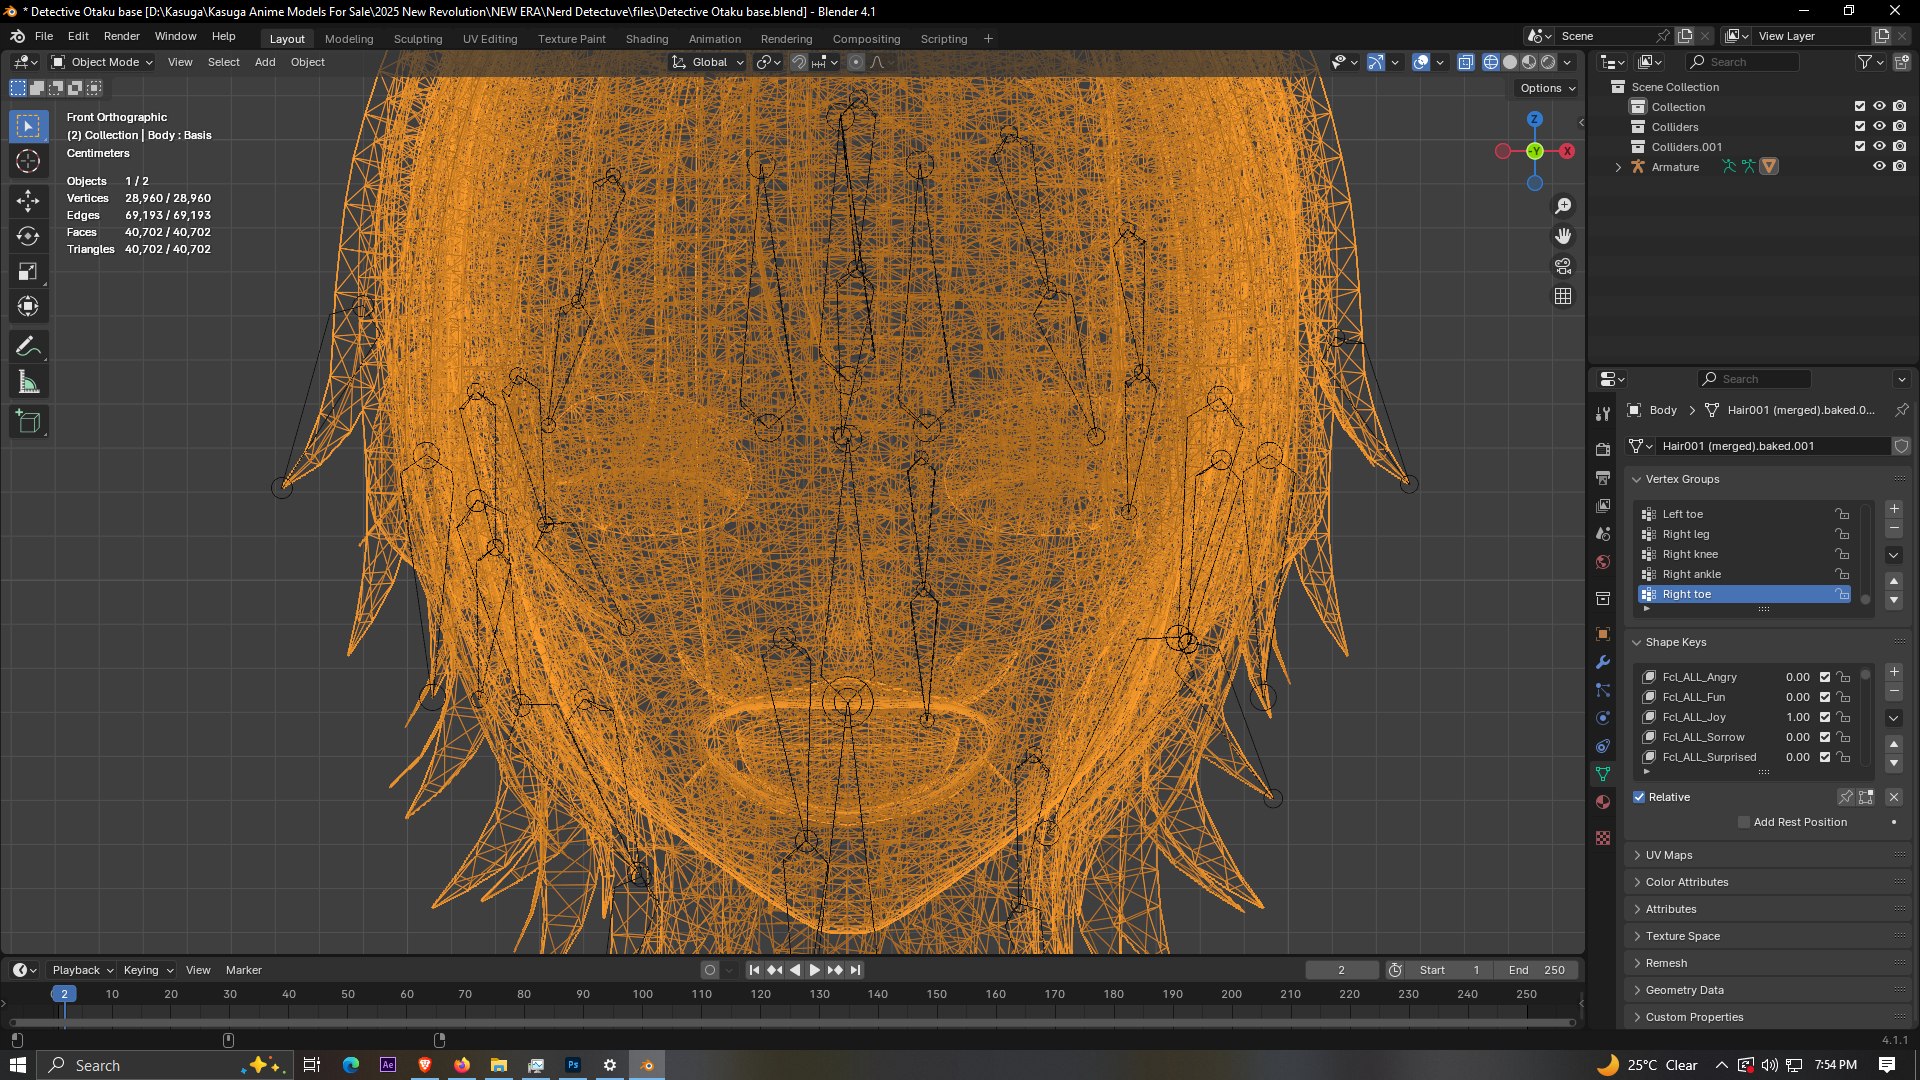The width and height of the screenshot is (1920, 1080).
Task: Toggle snapping magnet in viewport header
Action: 799,62
